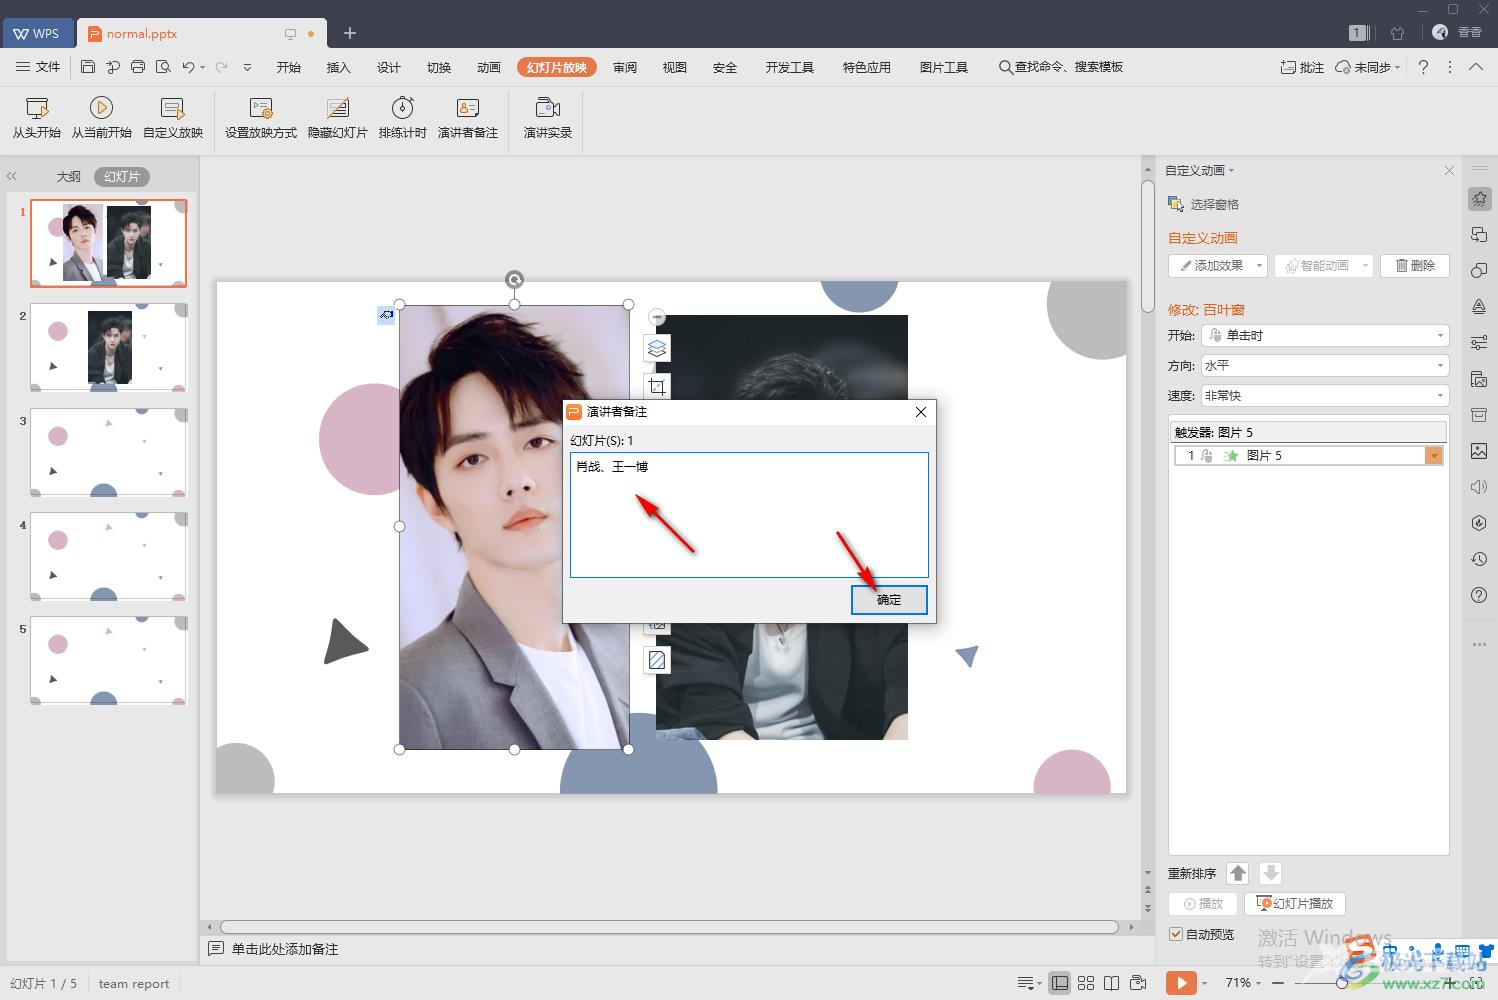Click the history icon in right sidebar
Image resolution: width=1498 pixels, height=1000 pixels.
point(1479,559)
